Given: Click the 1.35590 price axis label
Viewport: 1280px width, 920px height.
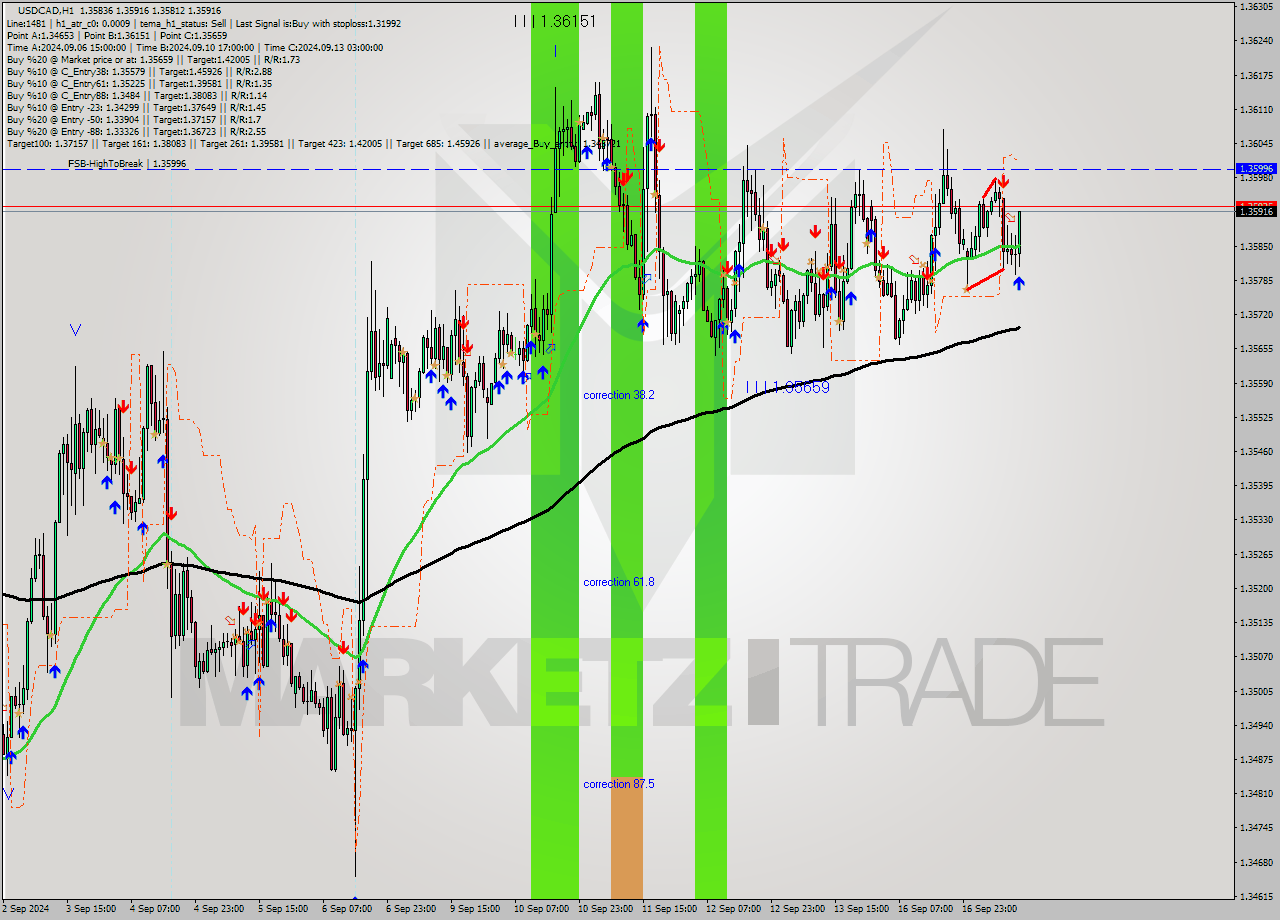Looking at the screenshot, I should tap(1256, 383).
